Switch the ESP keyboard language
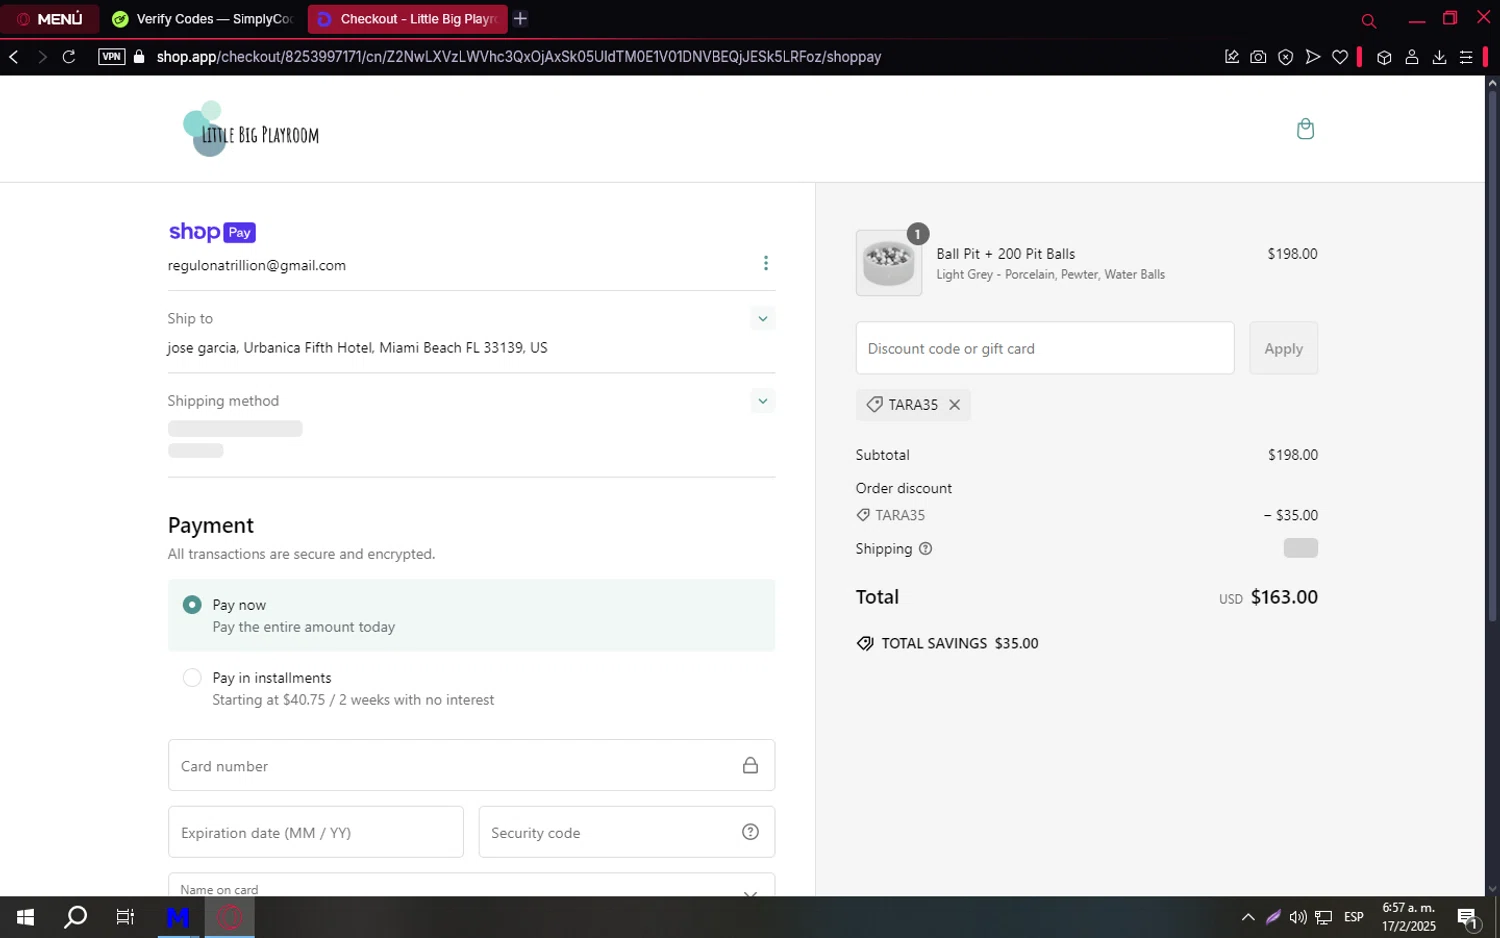The width and height of the screenshot is (1500, 938). click(1354, 917)
